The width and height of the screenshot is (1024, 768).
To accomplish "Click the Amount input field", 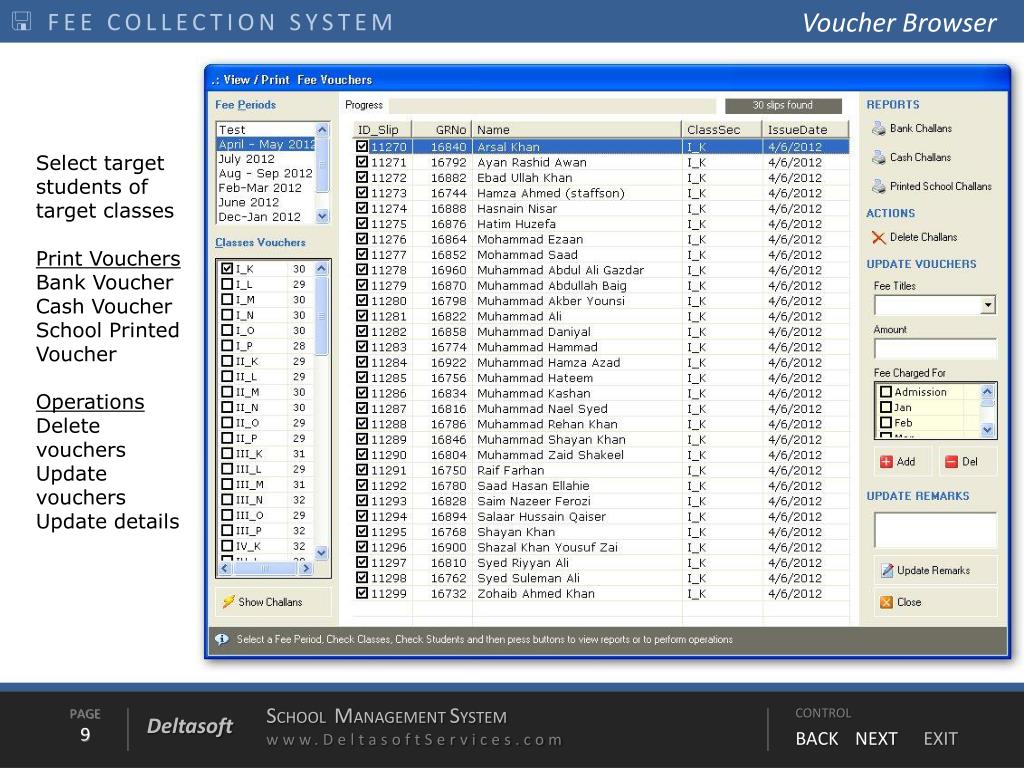I will 935,348.
